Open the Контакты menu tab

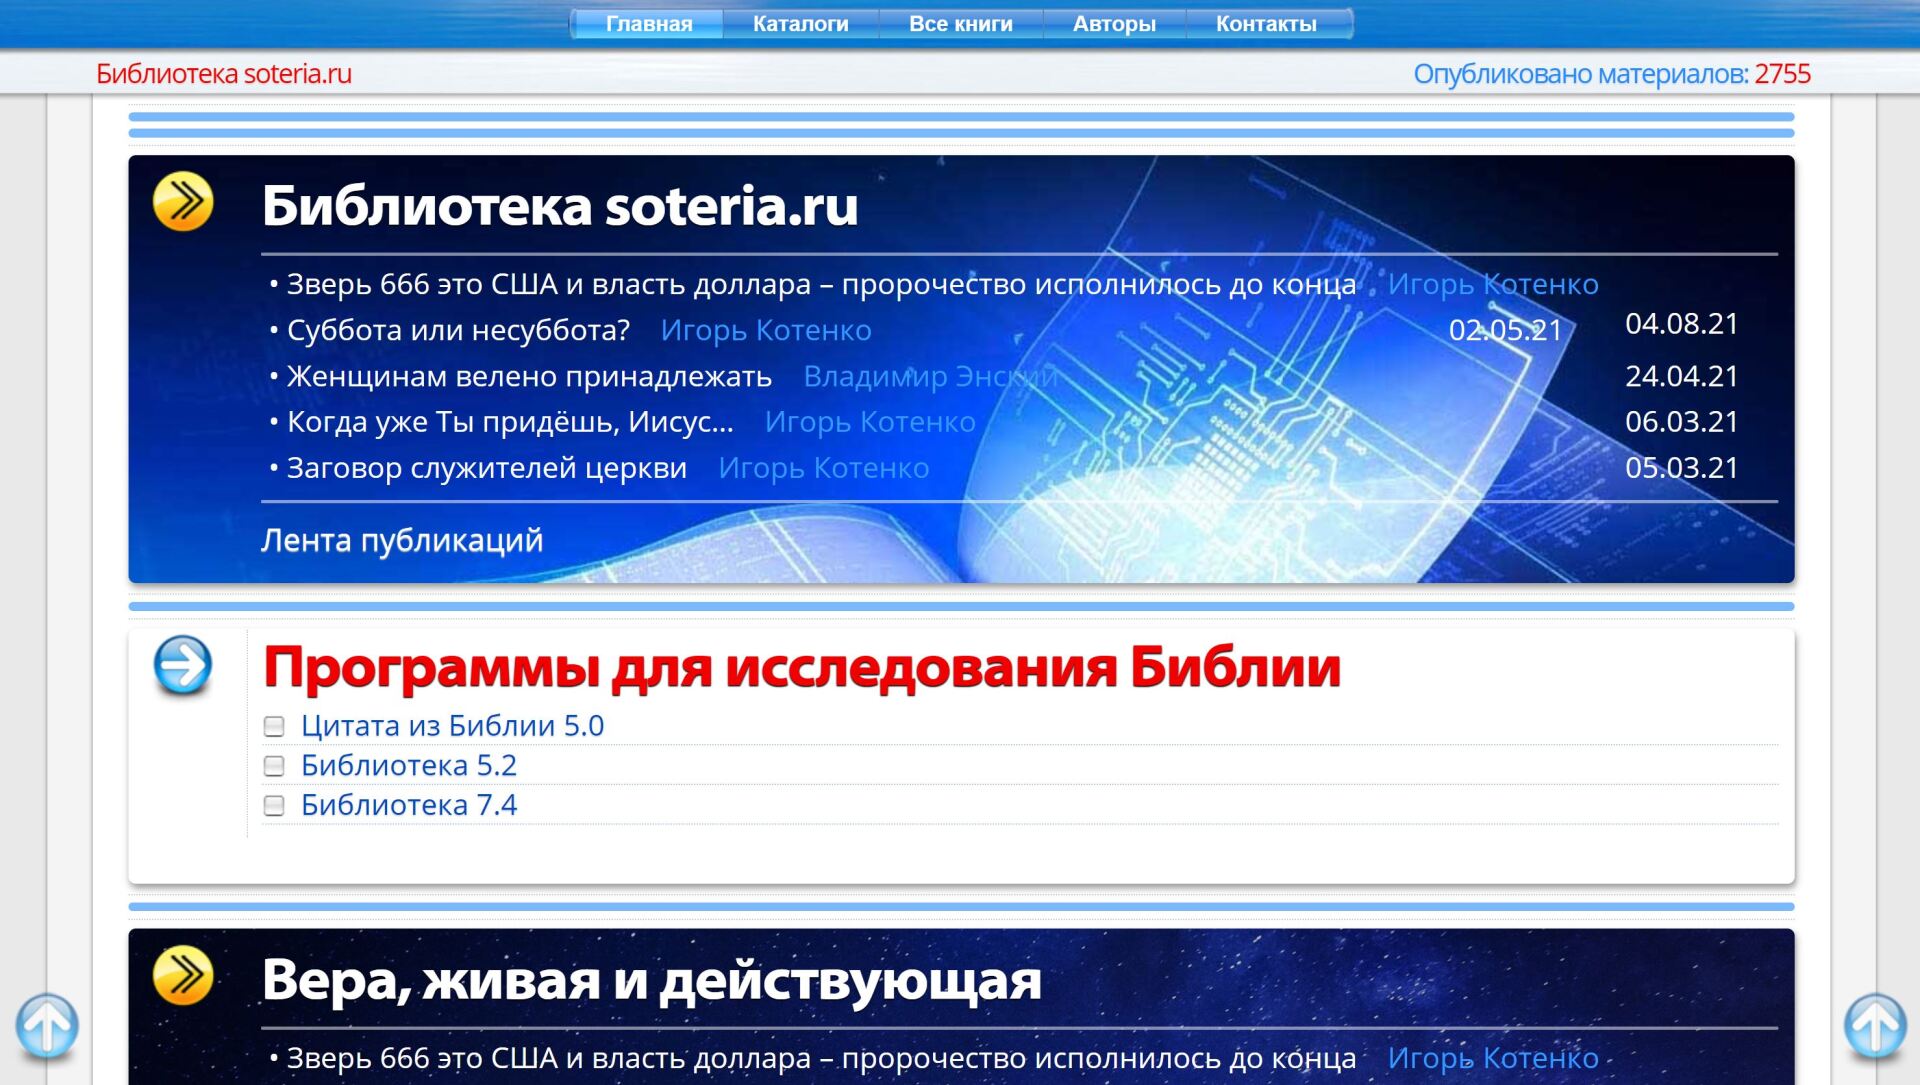tap(1266, 24)
